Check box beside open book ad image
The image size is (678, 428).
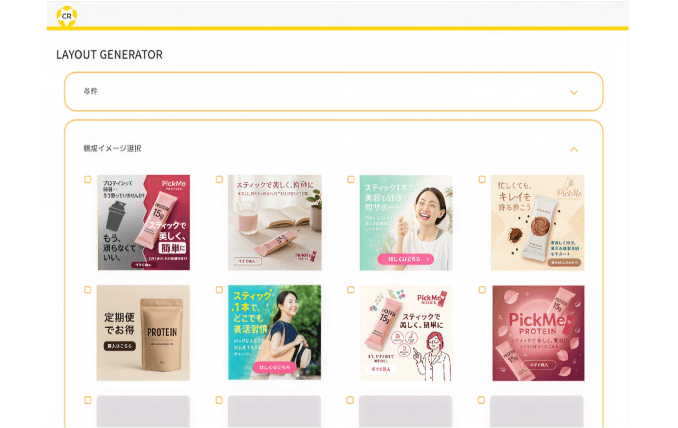pos(219,179)
